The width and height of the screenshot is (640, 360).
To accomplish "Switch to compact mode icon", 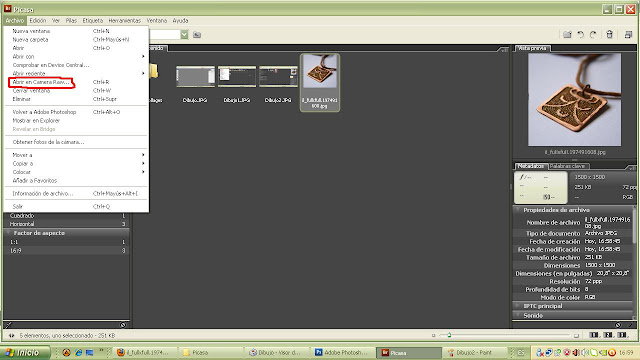I will pos(628,35).
